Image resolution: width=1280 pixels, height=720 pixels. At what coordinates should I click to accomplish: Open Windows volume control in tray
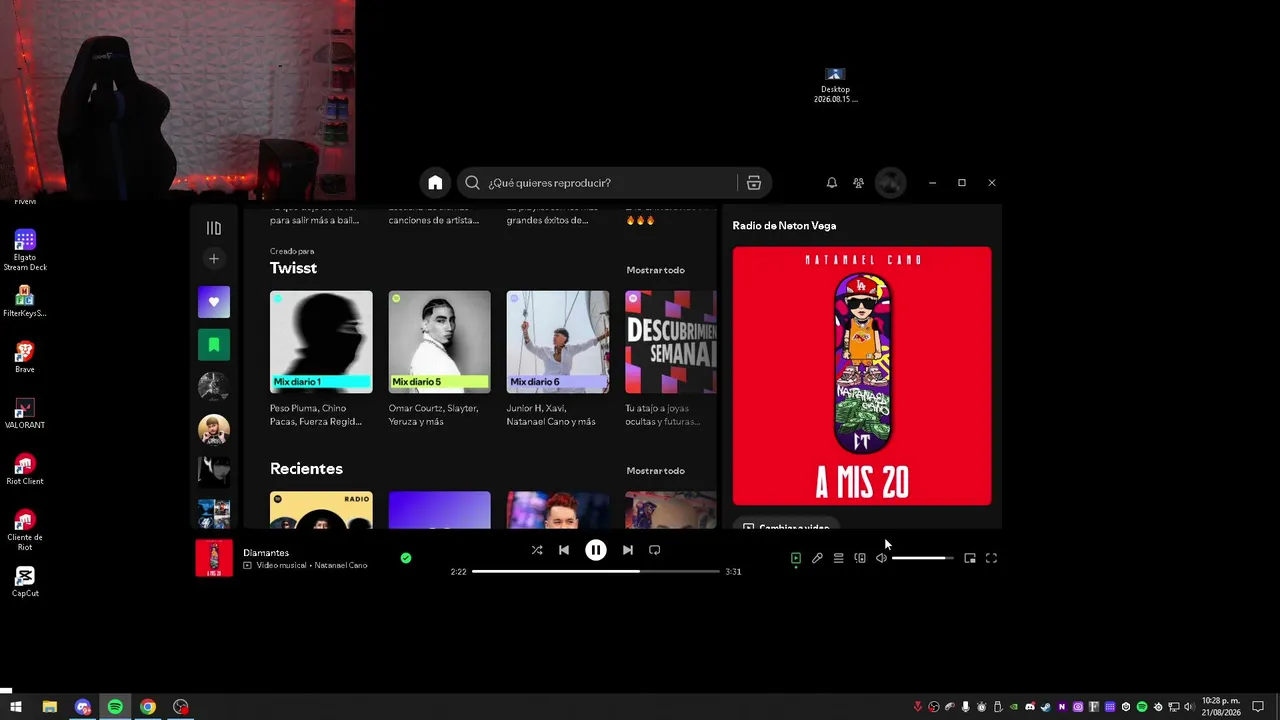[x=1189, y=707]
